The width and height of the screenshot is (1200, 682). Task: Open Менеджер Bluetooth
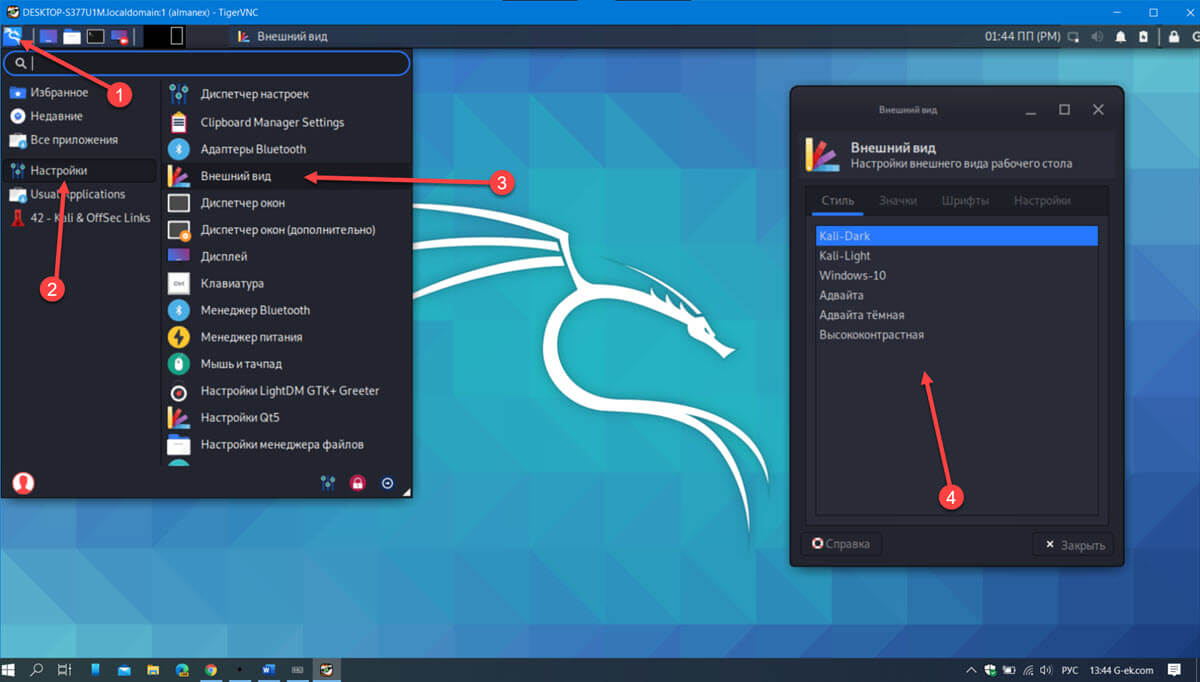pyautogui.click(x=286, y=310)
